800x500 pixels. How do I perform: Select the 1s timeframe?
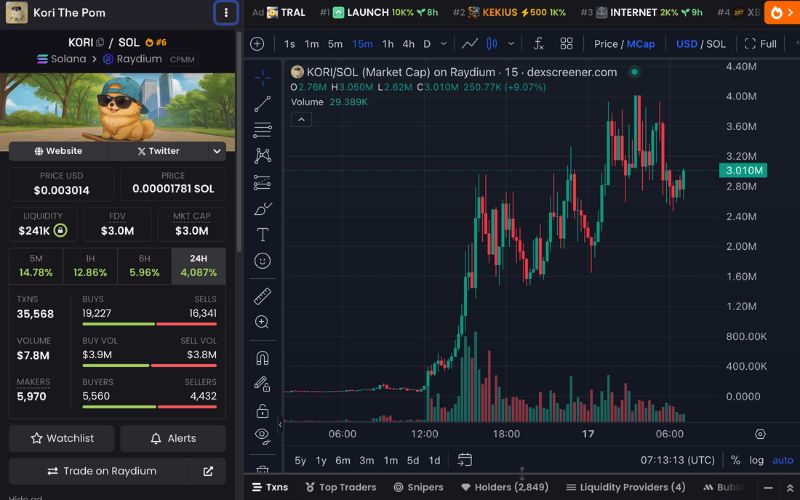tap(289, 44)
